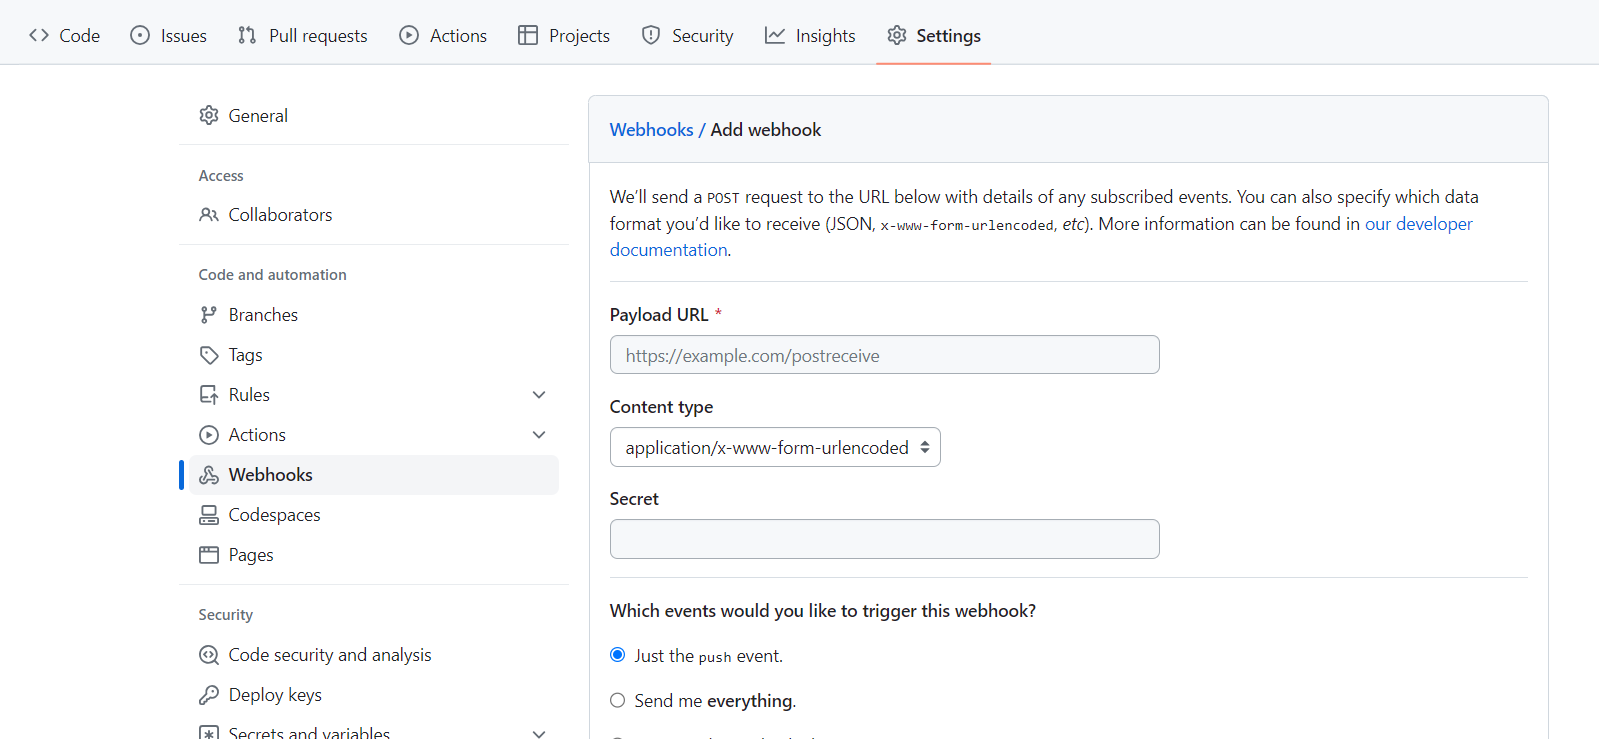Image resolution: width=1599 pixels, height=739 pixels.
Task: Switch to the Actions tab in top navigation
Action: (x=443, y=36)
